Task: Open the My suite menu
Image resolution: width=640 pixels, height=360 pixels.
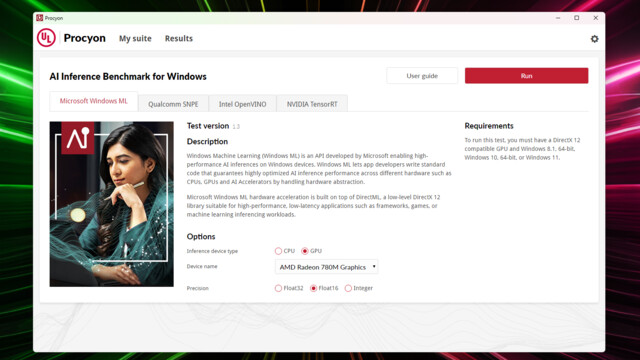Action: click(x=135, y=38)
